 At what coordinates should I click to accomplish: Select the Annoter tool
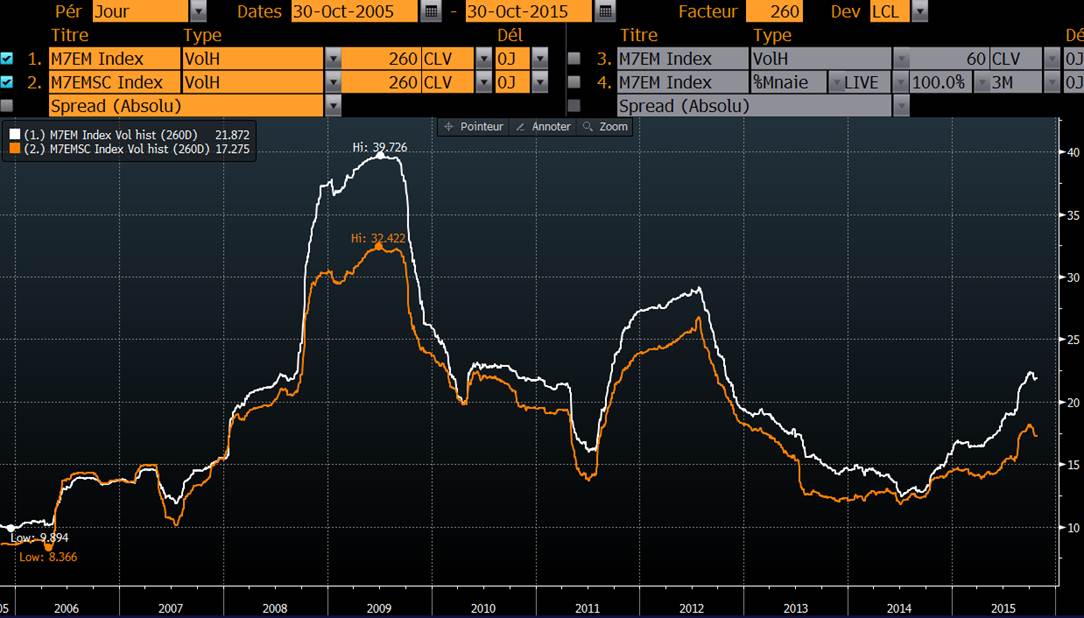(x=543, y=127)
